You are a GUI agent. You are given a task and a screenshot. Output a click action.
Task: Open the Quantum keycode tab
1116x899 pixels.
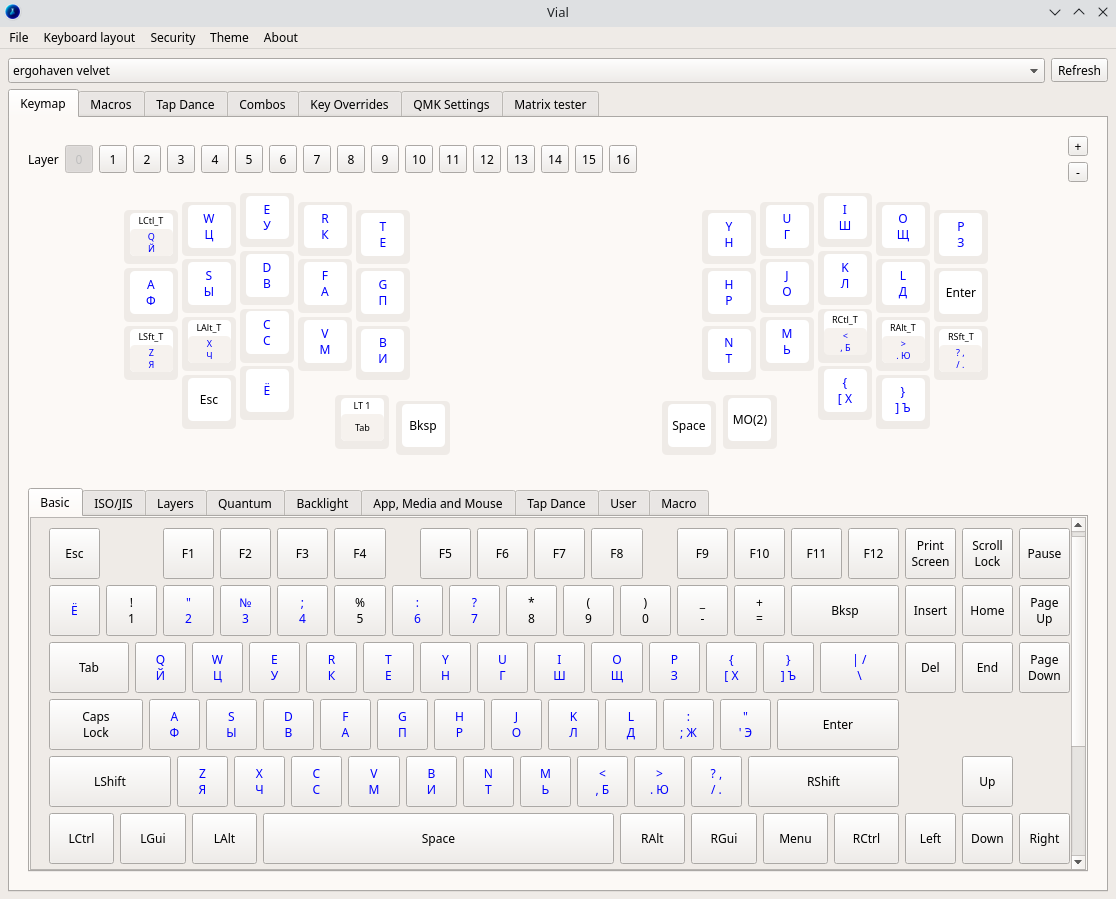coord(245,503)
